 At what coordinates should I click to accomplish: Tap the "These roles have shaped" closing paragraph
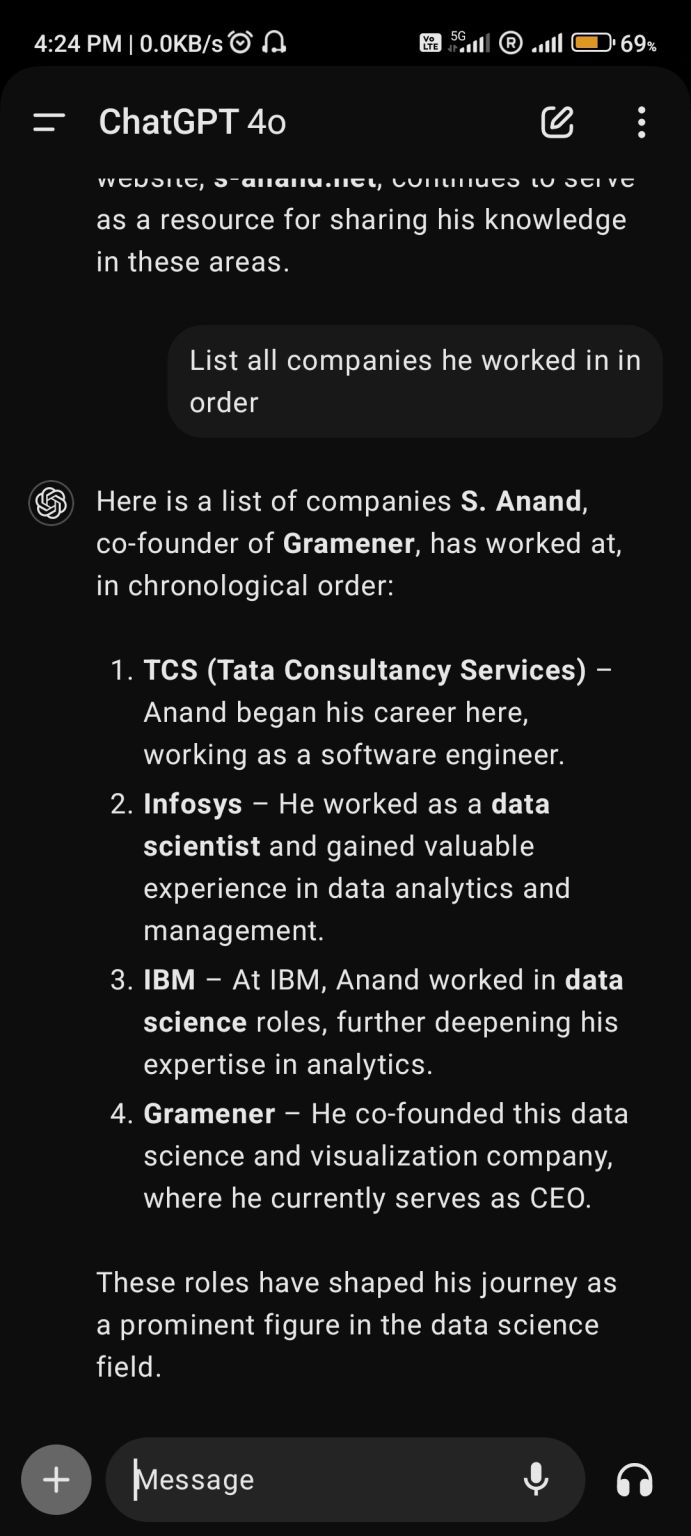coord(356,1324)
